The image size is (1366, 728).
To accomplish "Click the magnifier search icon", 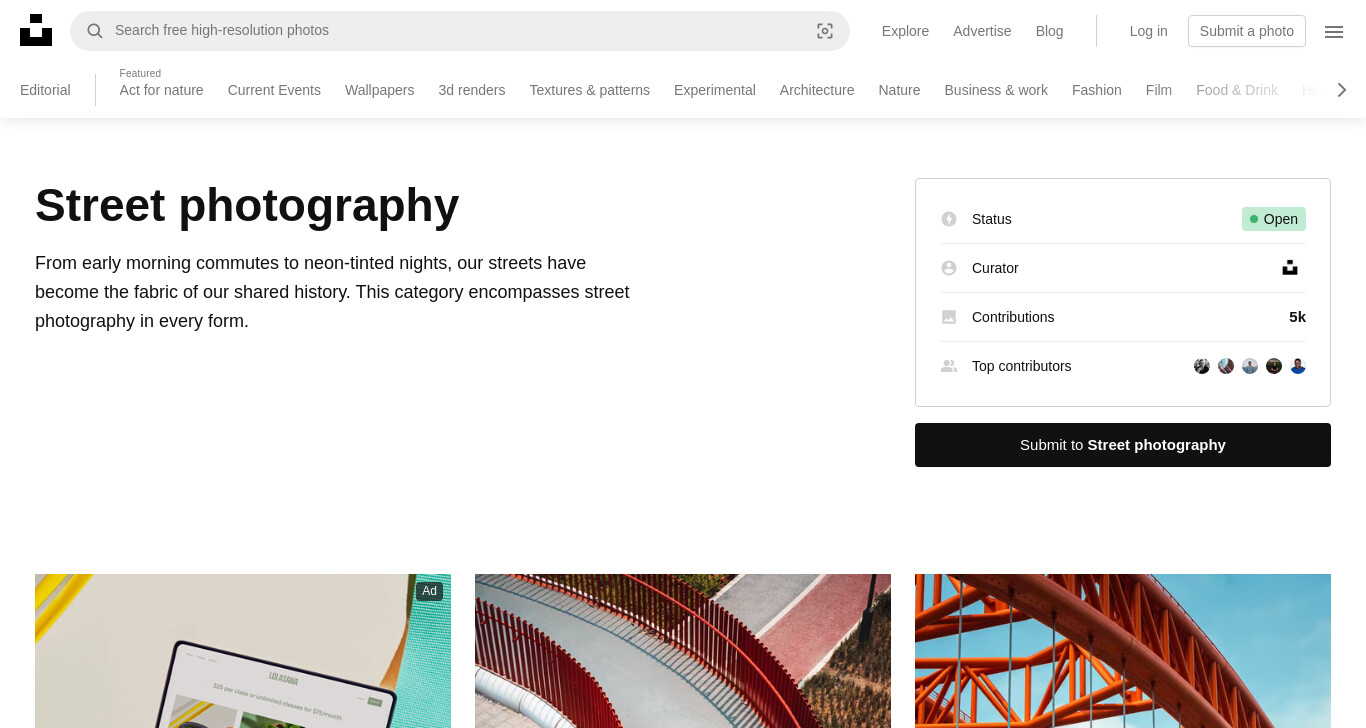I will 95,31.
